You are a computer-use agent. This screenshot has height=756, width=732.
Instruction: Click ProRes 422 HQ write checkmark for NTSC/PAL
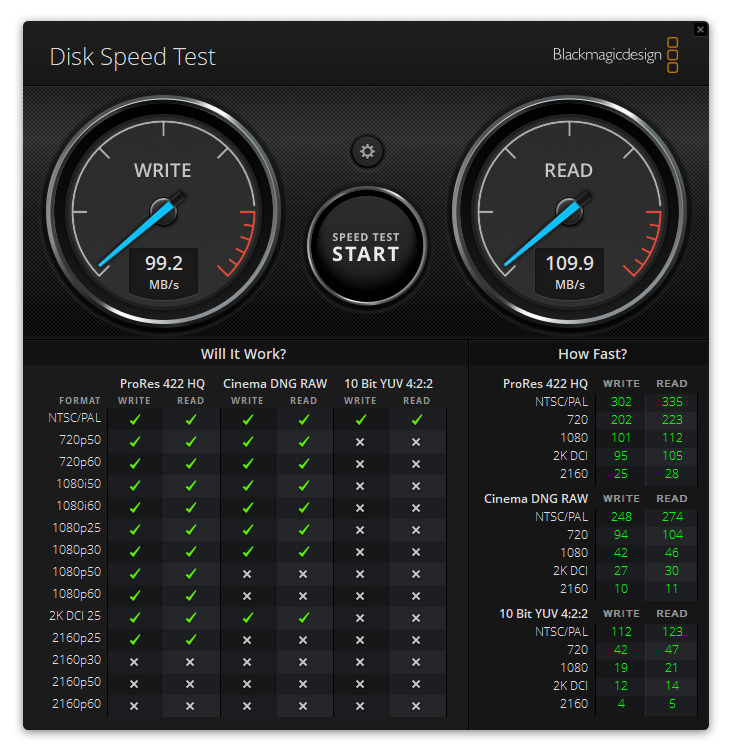pyautogui.click(x=134, y=420)
